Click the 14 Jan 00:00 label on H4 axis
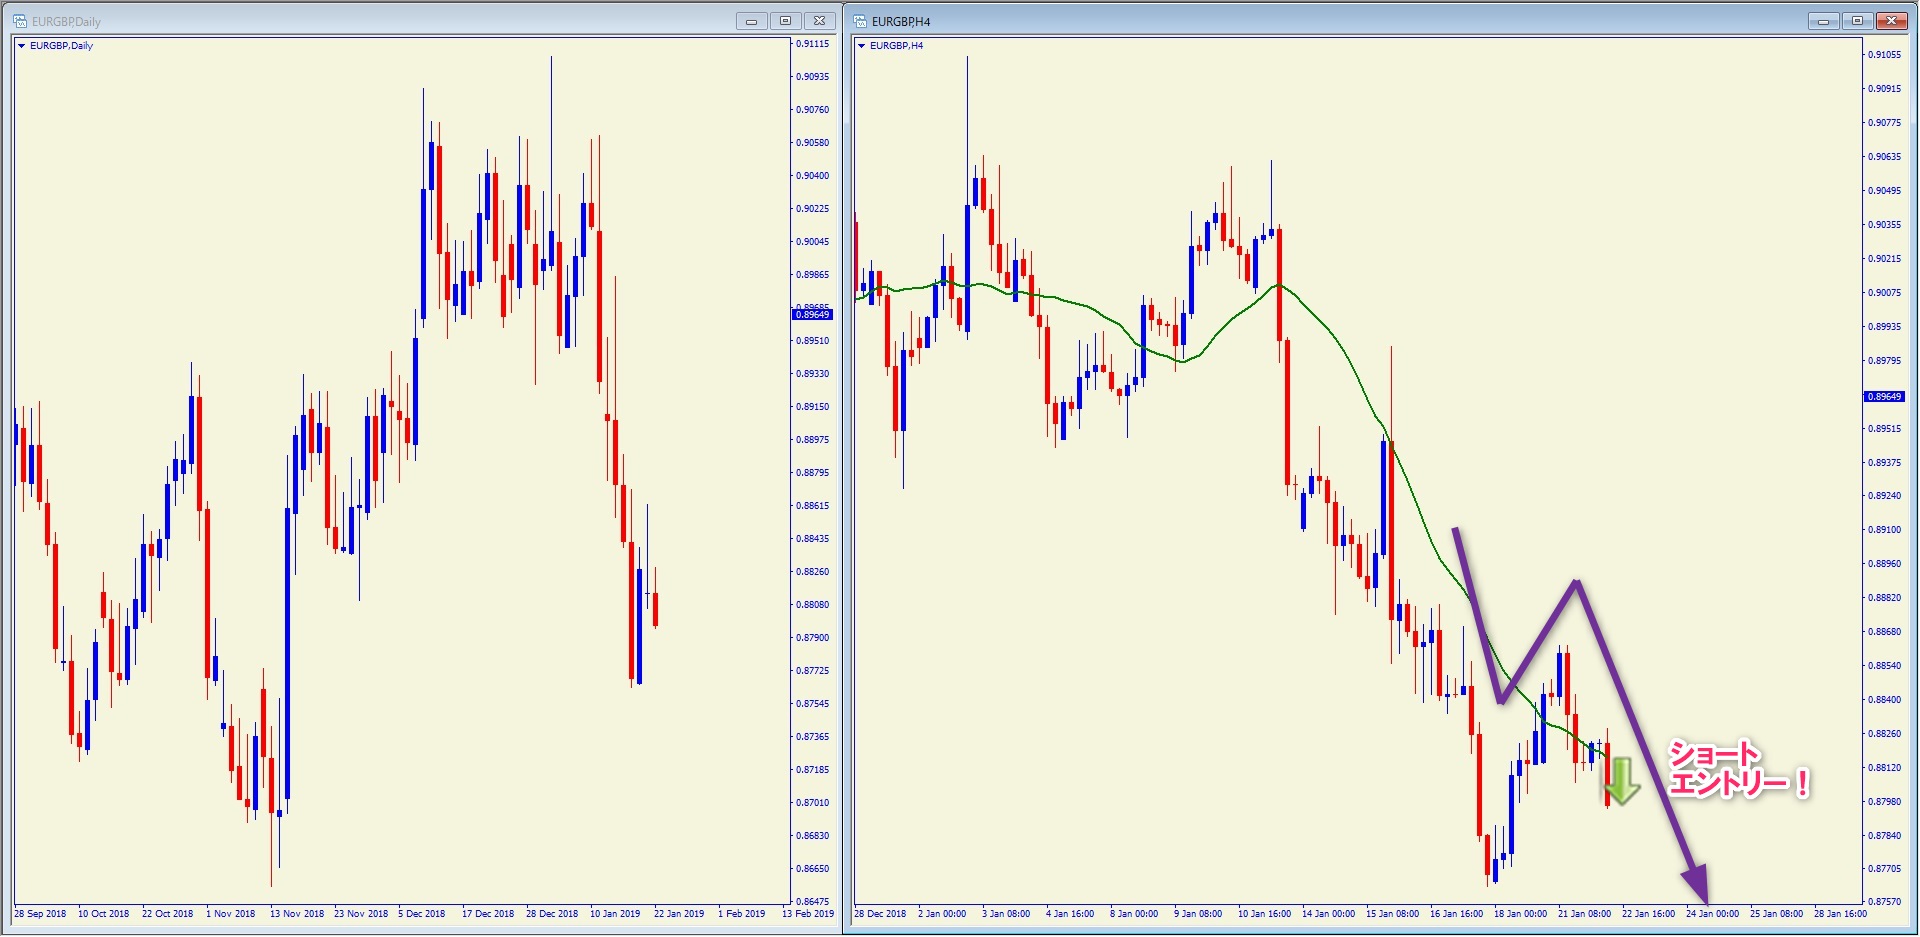This screenshot has height=937, width=1920. pos(1328,914)
